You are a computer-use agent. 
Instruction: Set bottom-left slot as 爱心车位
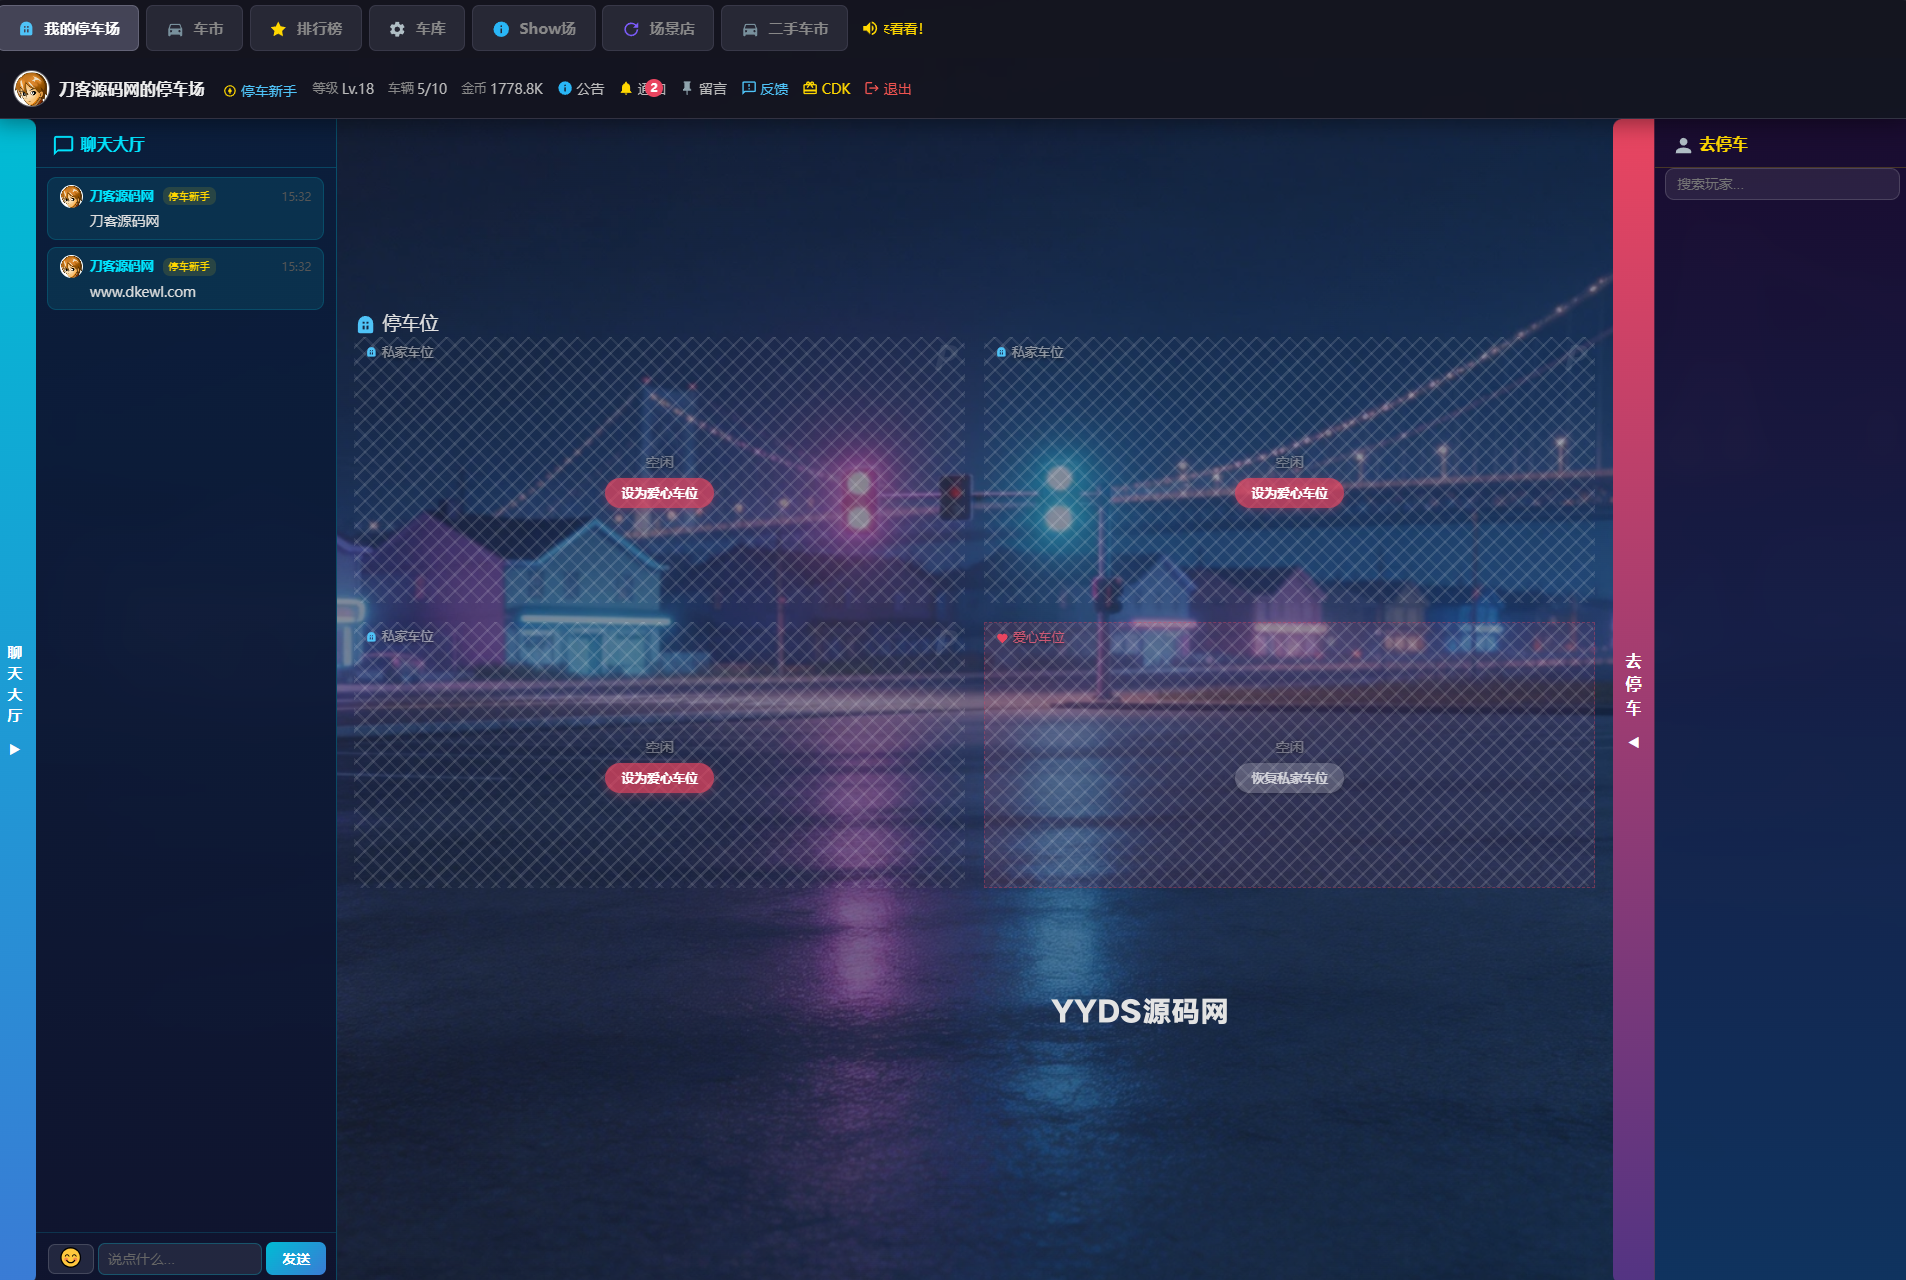click(x=659, y=778)
